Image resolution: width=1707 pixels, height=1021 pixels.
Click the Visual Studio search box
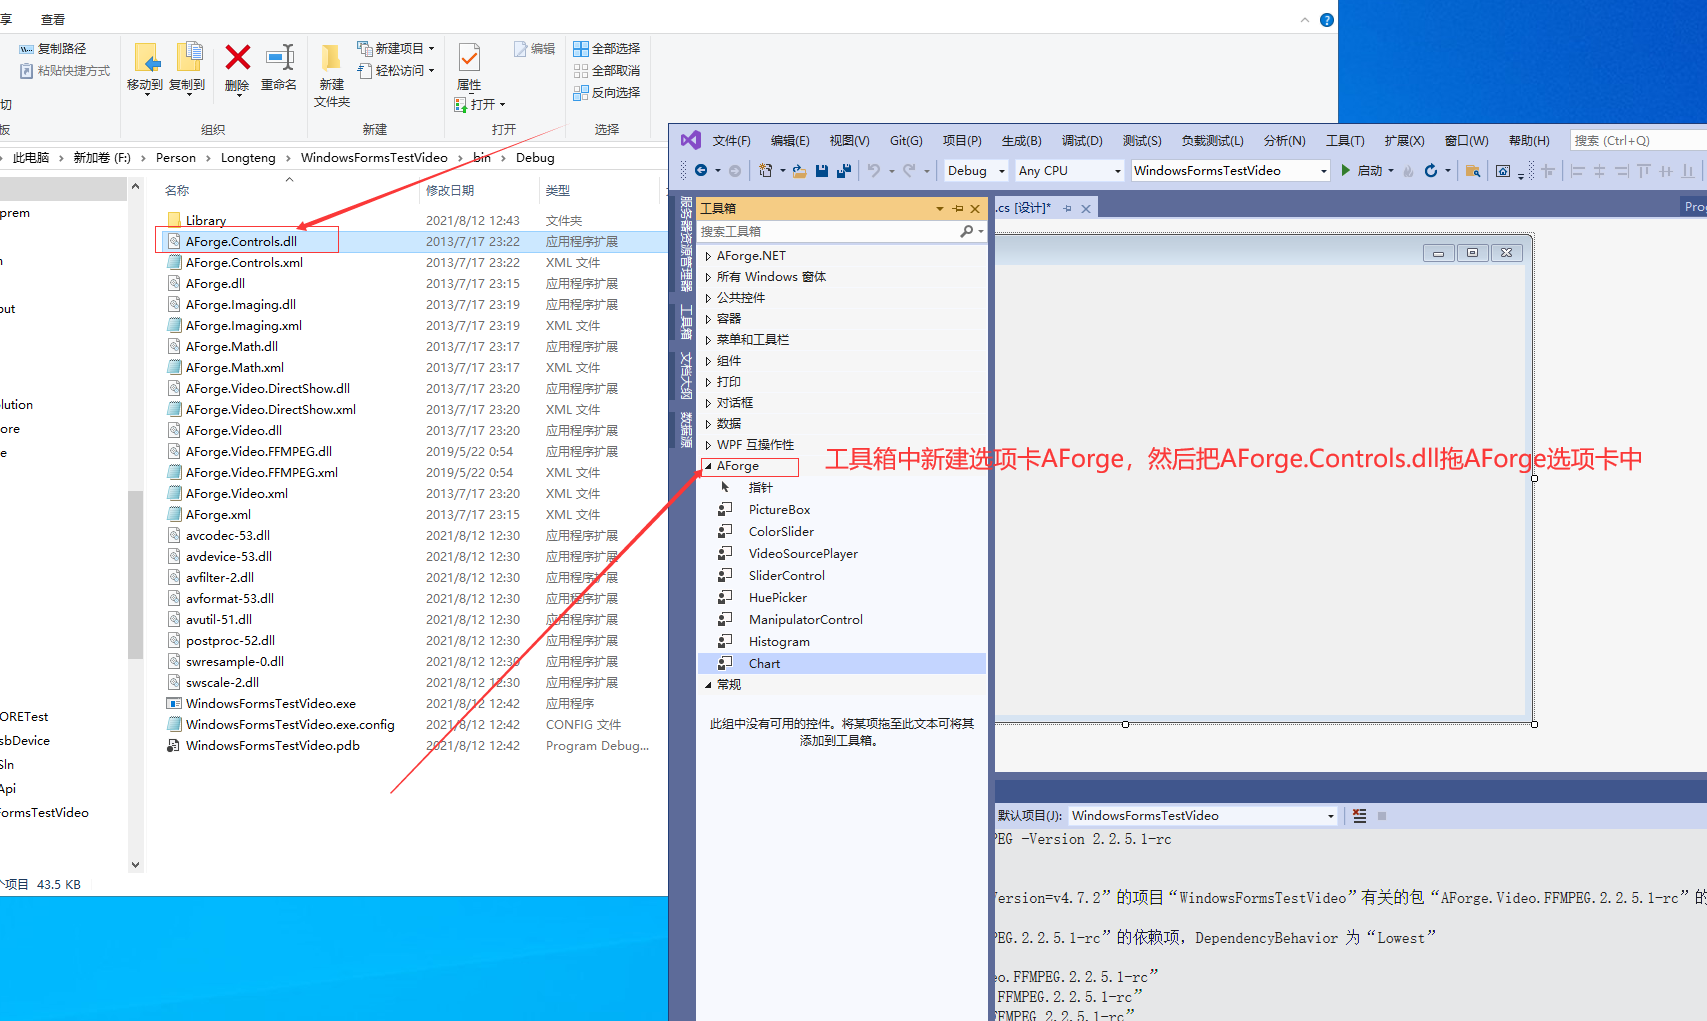click(1638, 141)
